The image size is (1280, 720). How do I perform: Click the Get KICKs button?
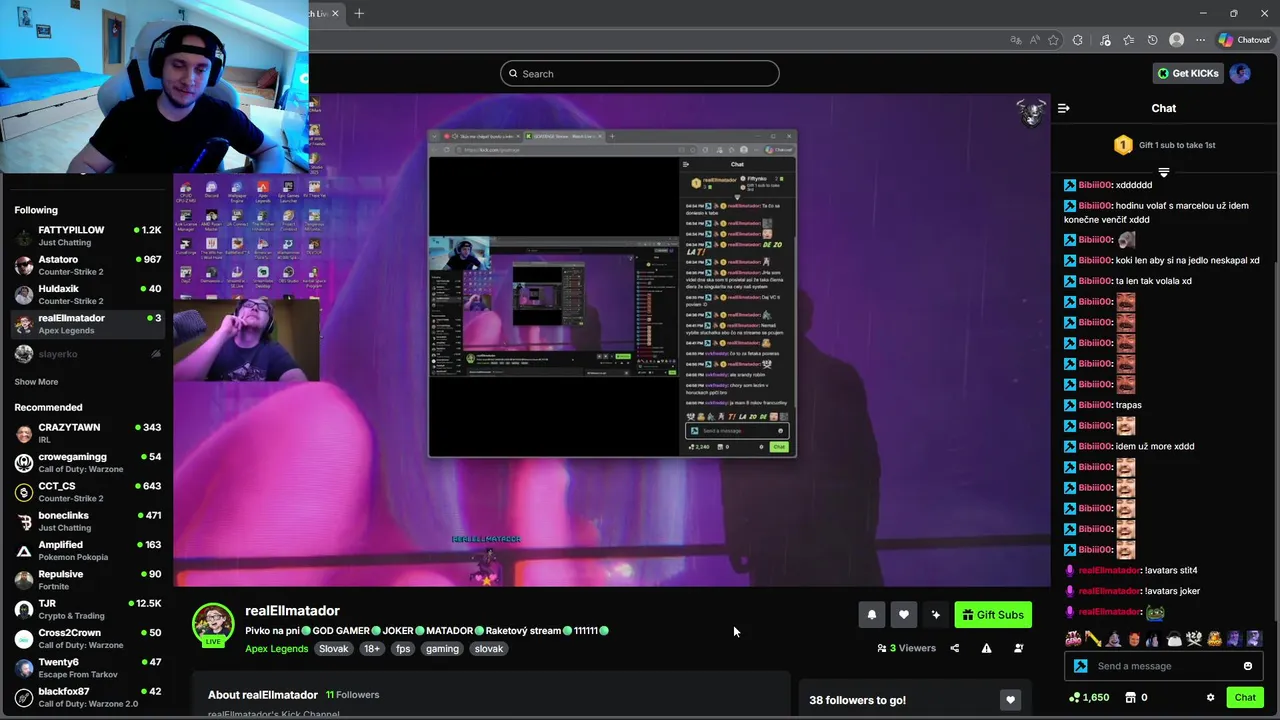coord(1188,73)
